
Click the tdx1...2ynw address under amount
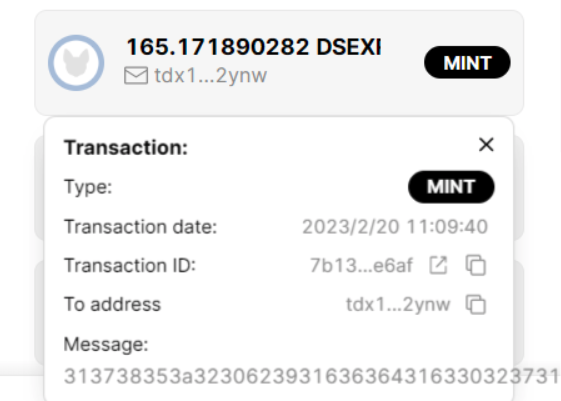(210, 75)
